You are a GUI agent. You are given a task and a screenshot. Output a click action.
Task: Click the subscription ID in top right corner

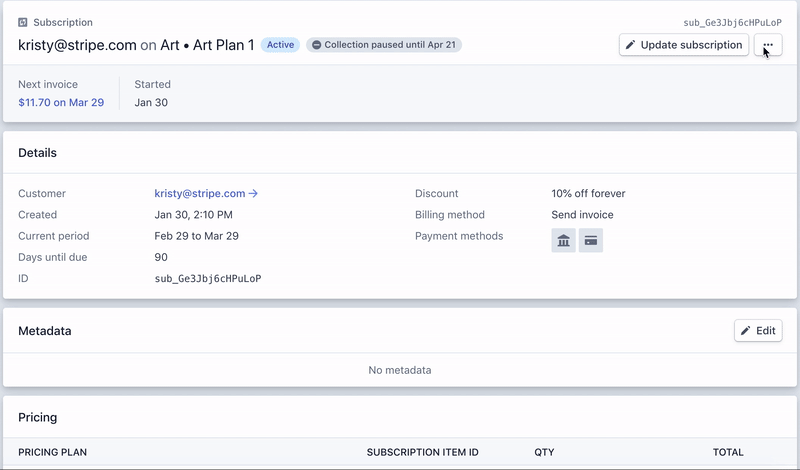(x=732, y=22)
